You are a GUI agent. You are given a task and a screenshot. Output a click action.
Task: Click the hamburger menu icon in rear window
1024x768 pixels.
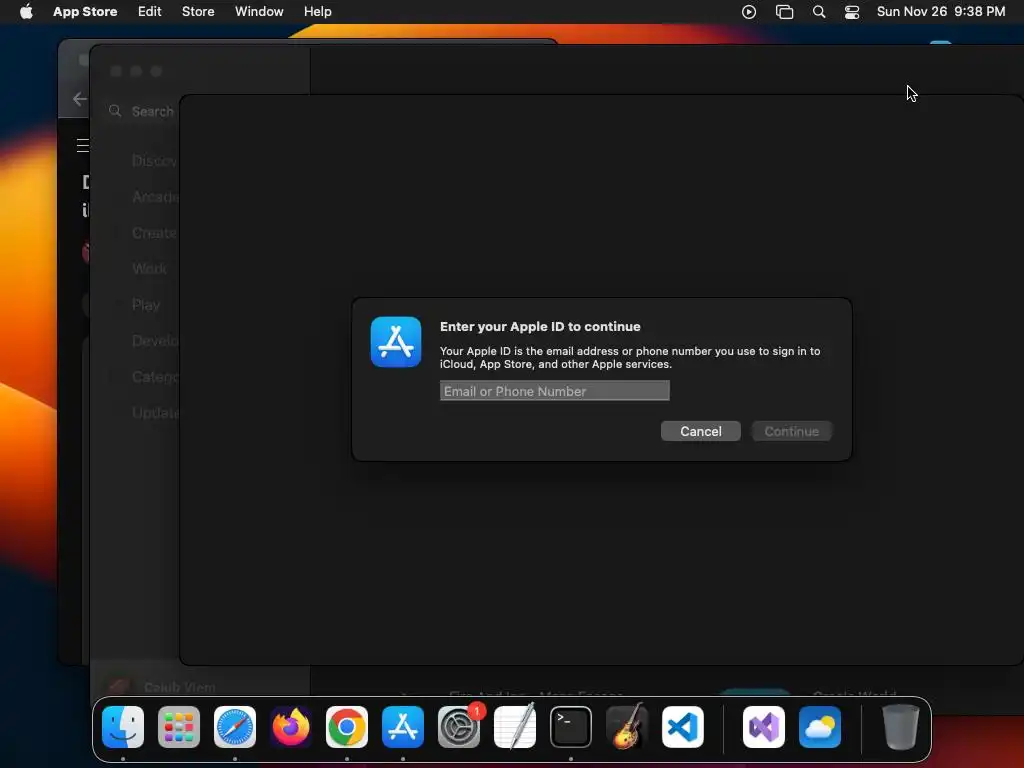click(x=83, y=145)
